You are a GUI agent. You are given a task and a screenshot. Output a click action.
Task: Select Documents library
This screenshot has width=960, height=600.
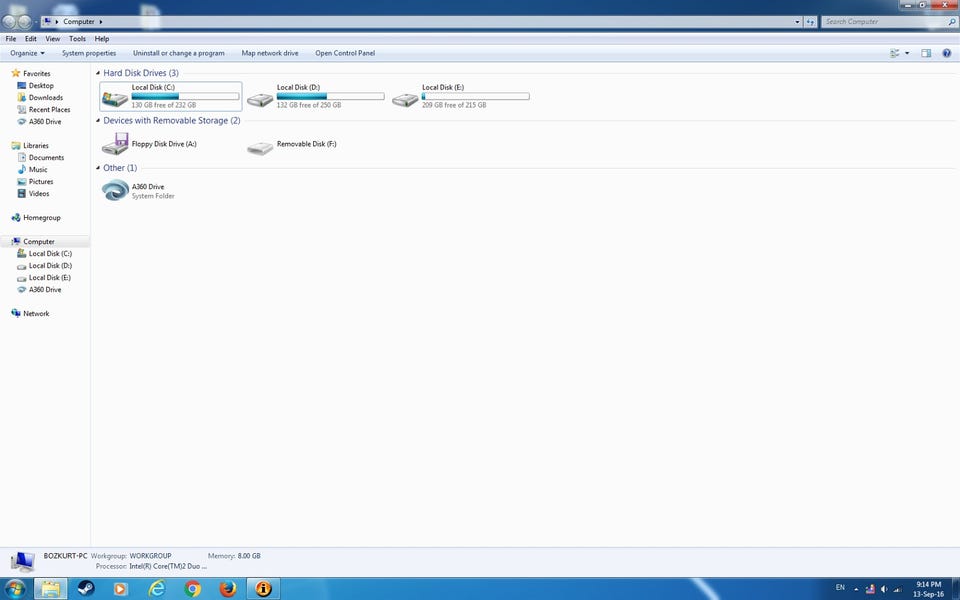[46, 157]
